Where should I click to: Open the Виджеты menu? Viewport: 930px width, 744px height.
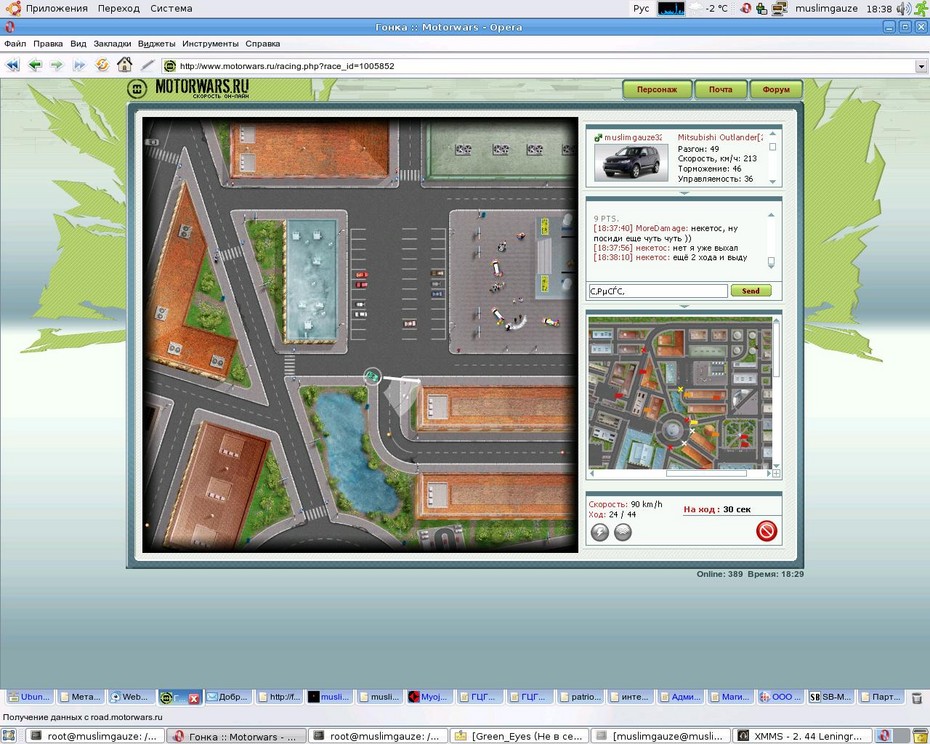(x=157, y=44)
